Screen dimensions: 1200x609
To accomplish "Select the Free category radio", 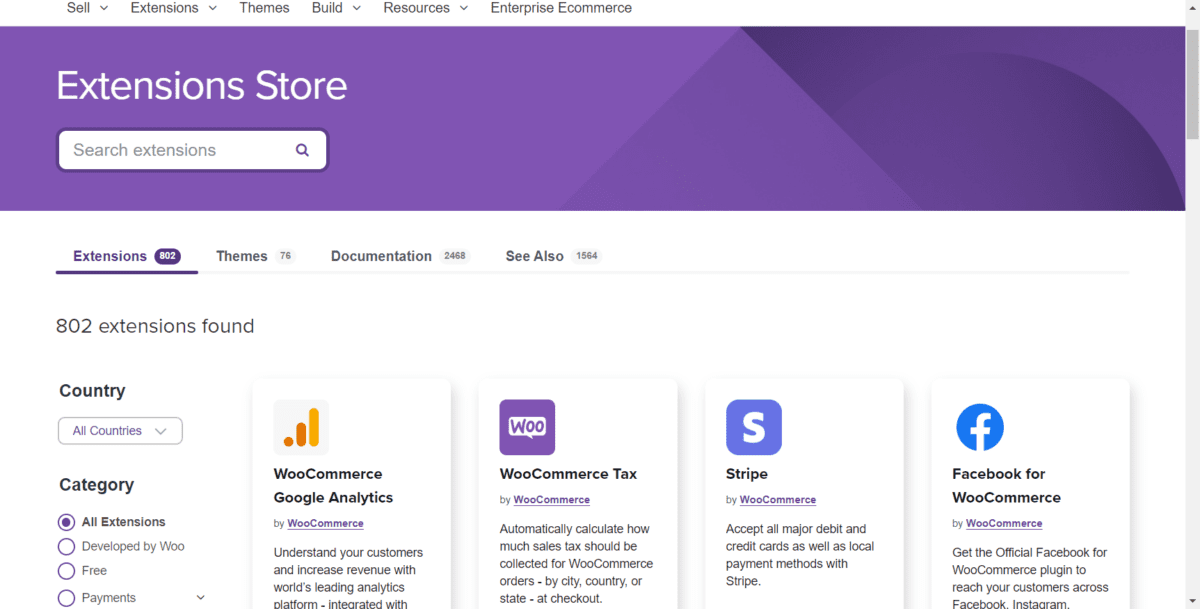I will [x=67, y=571].
